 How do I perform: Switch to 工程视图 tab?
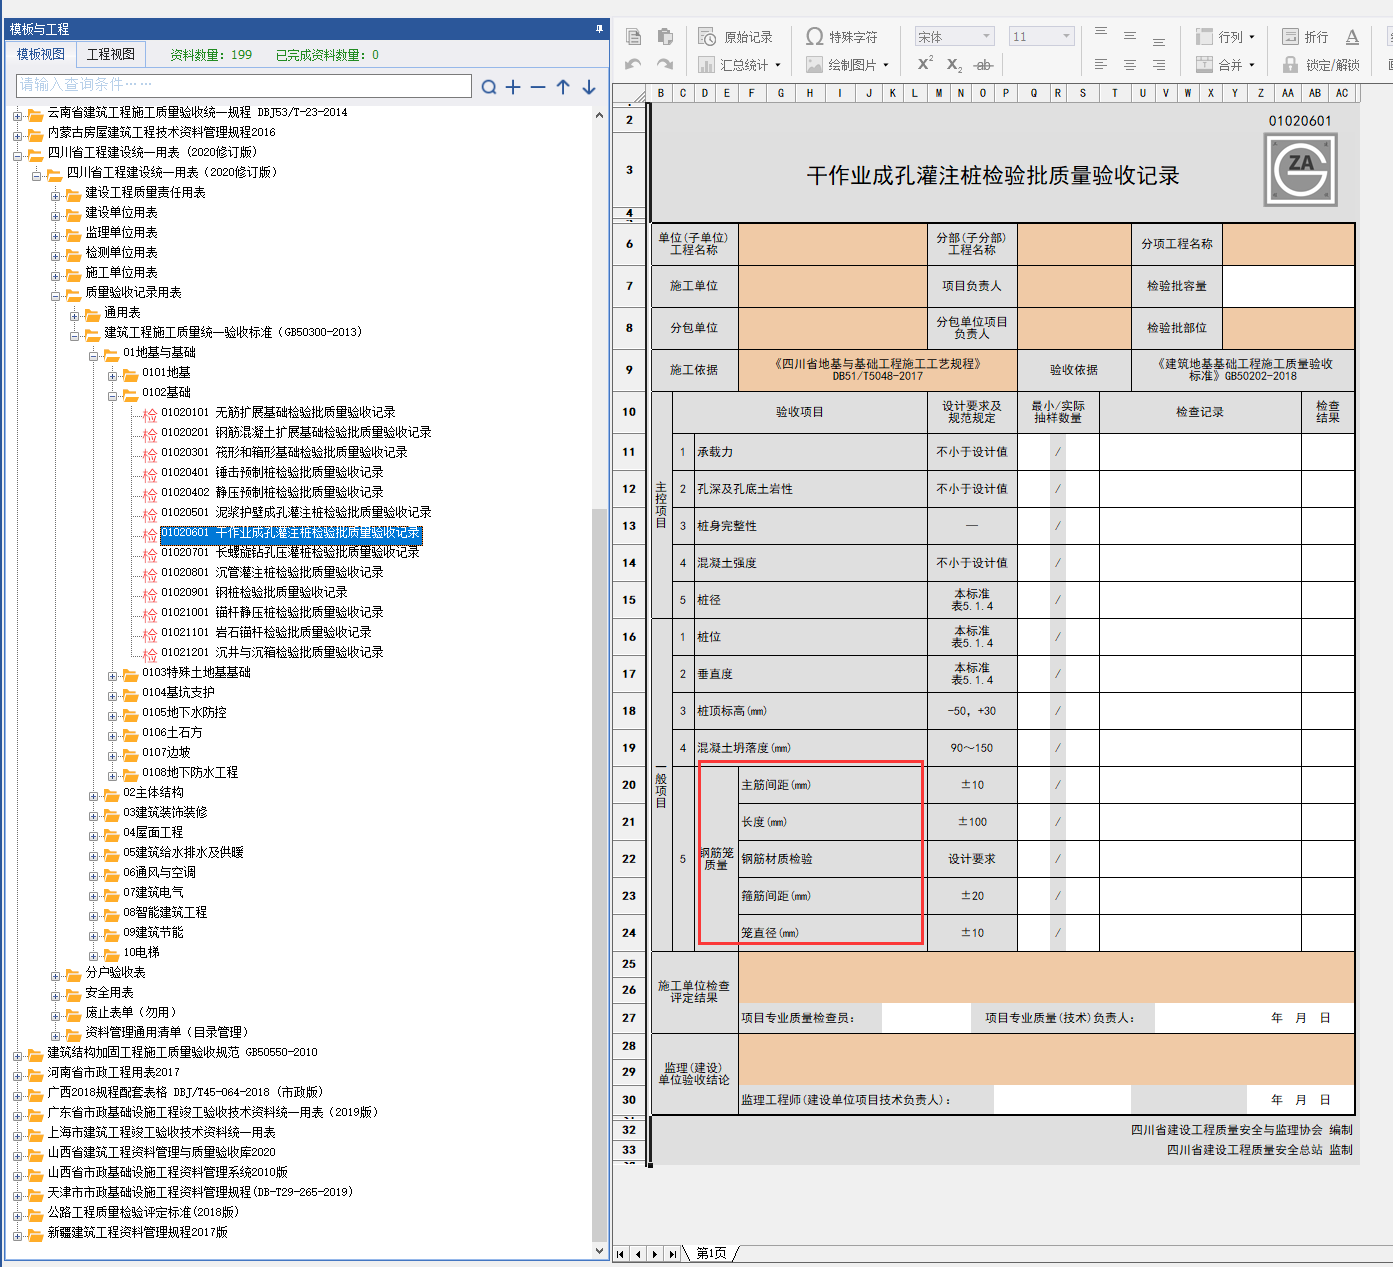pyautogui.click(x=111, y=54)
